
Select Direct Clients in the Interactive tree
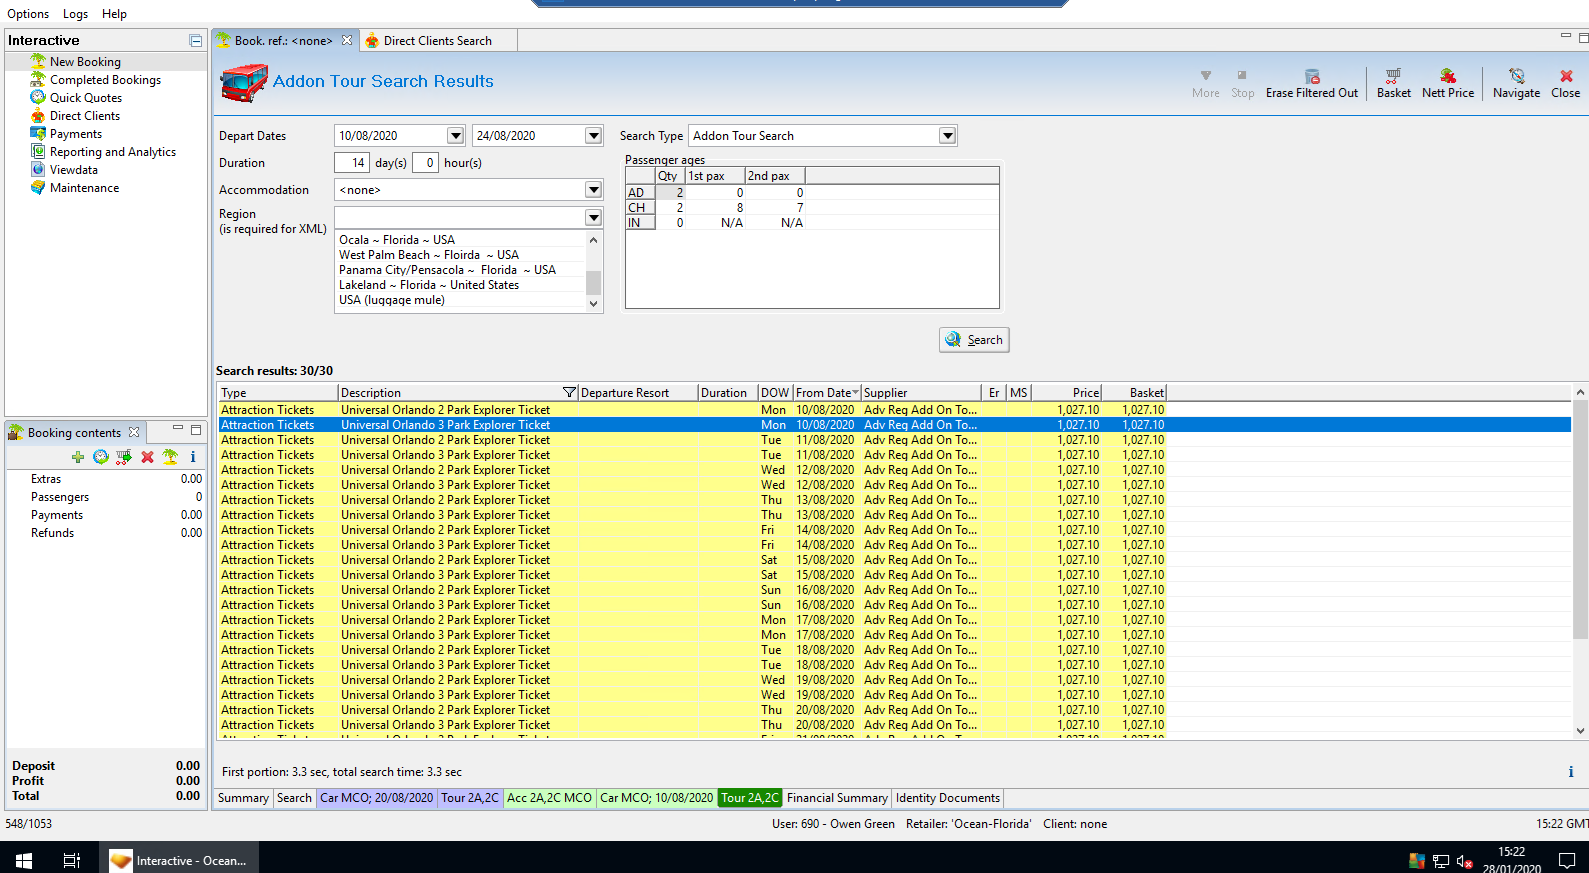(x=85, y=116)
